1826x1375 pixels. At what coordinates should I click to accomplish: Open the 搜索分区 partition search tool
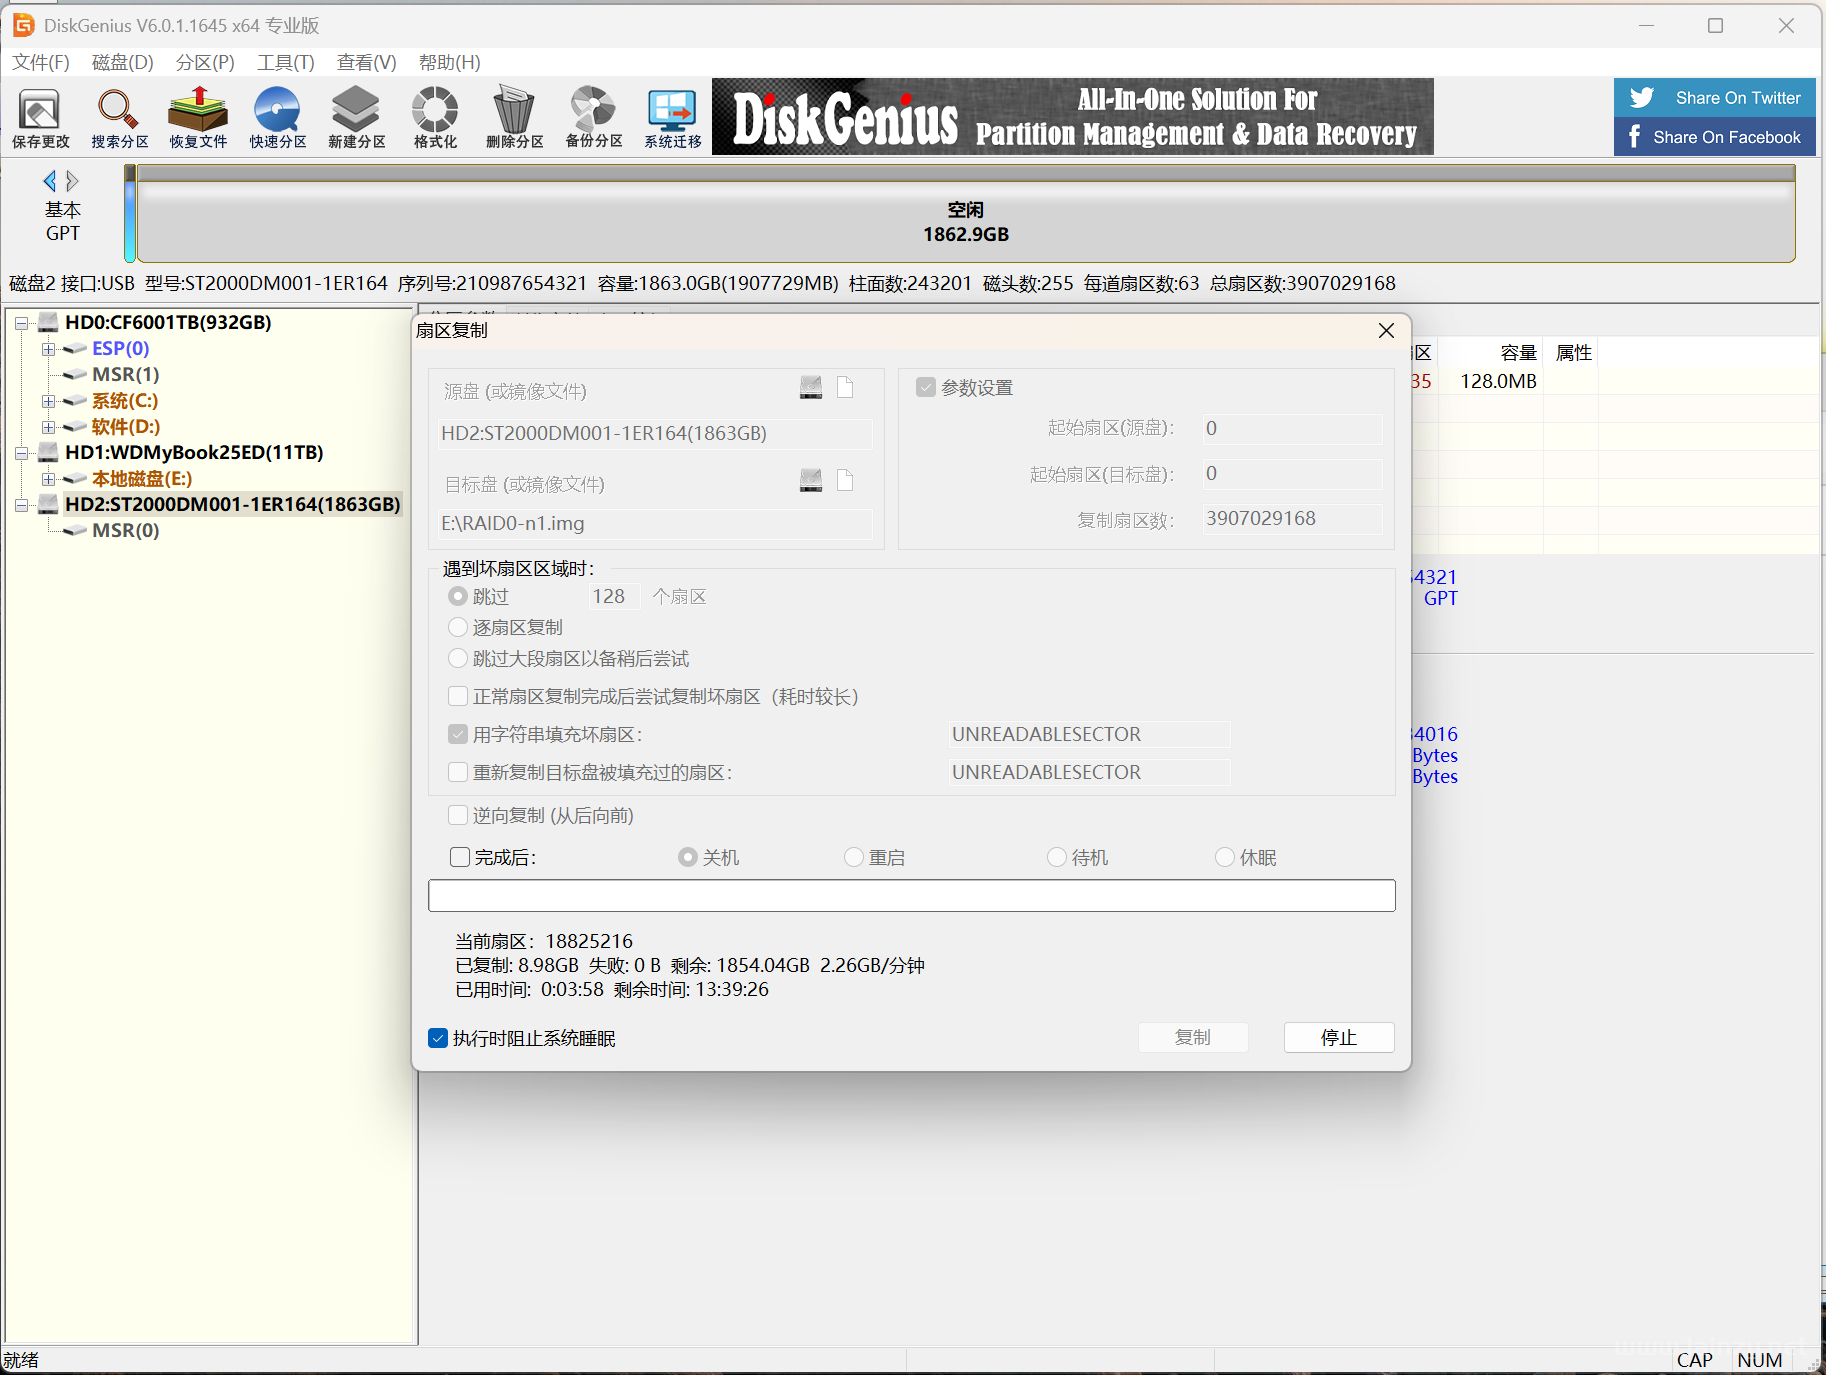pyautogui.click(x=119, y=117)
